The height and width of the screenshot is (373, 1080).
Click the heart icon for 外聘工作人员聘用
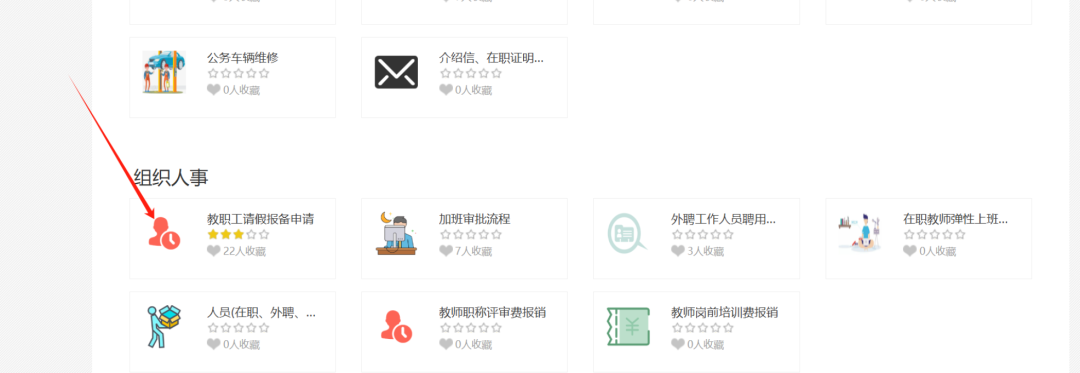(x=678, y=251)
